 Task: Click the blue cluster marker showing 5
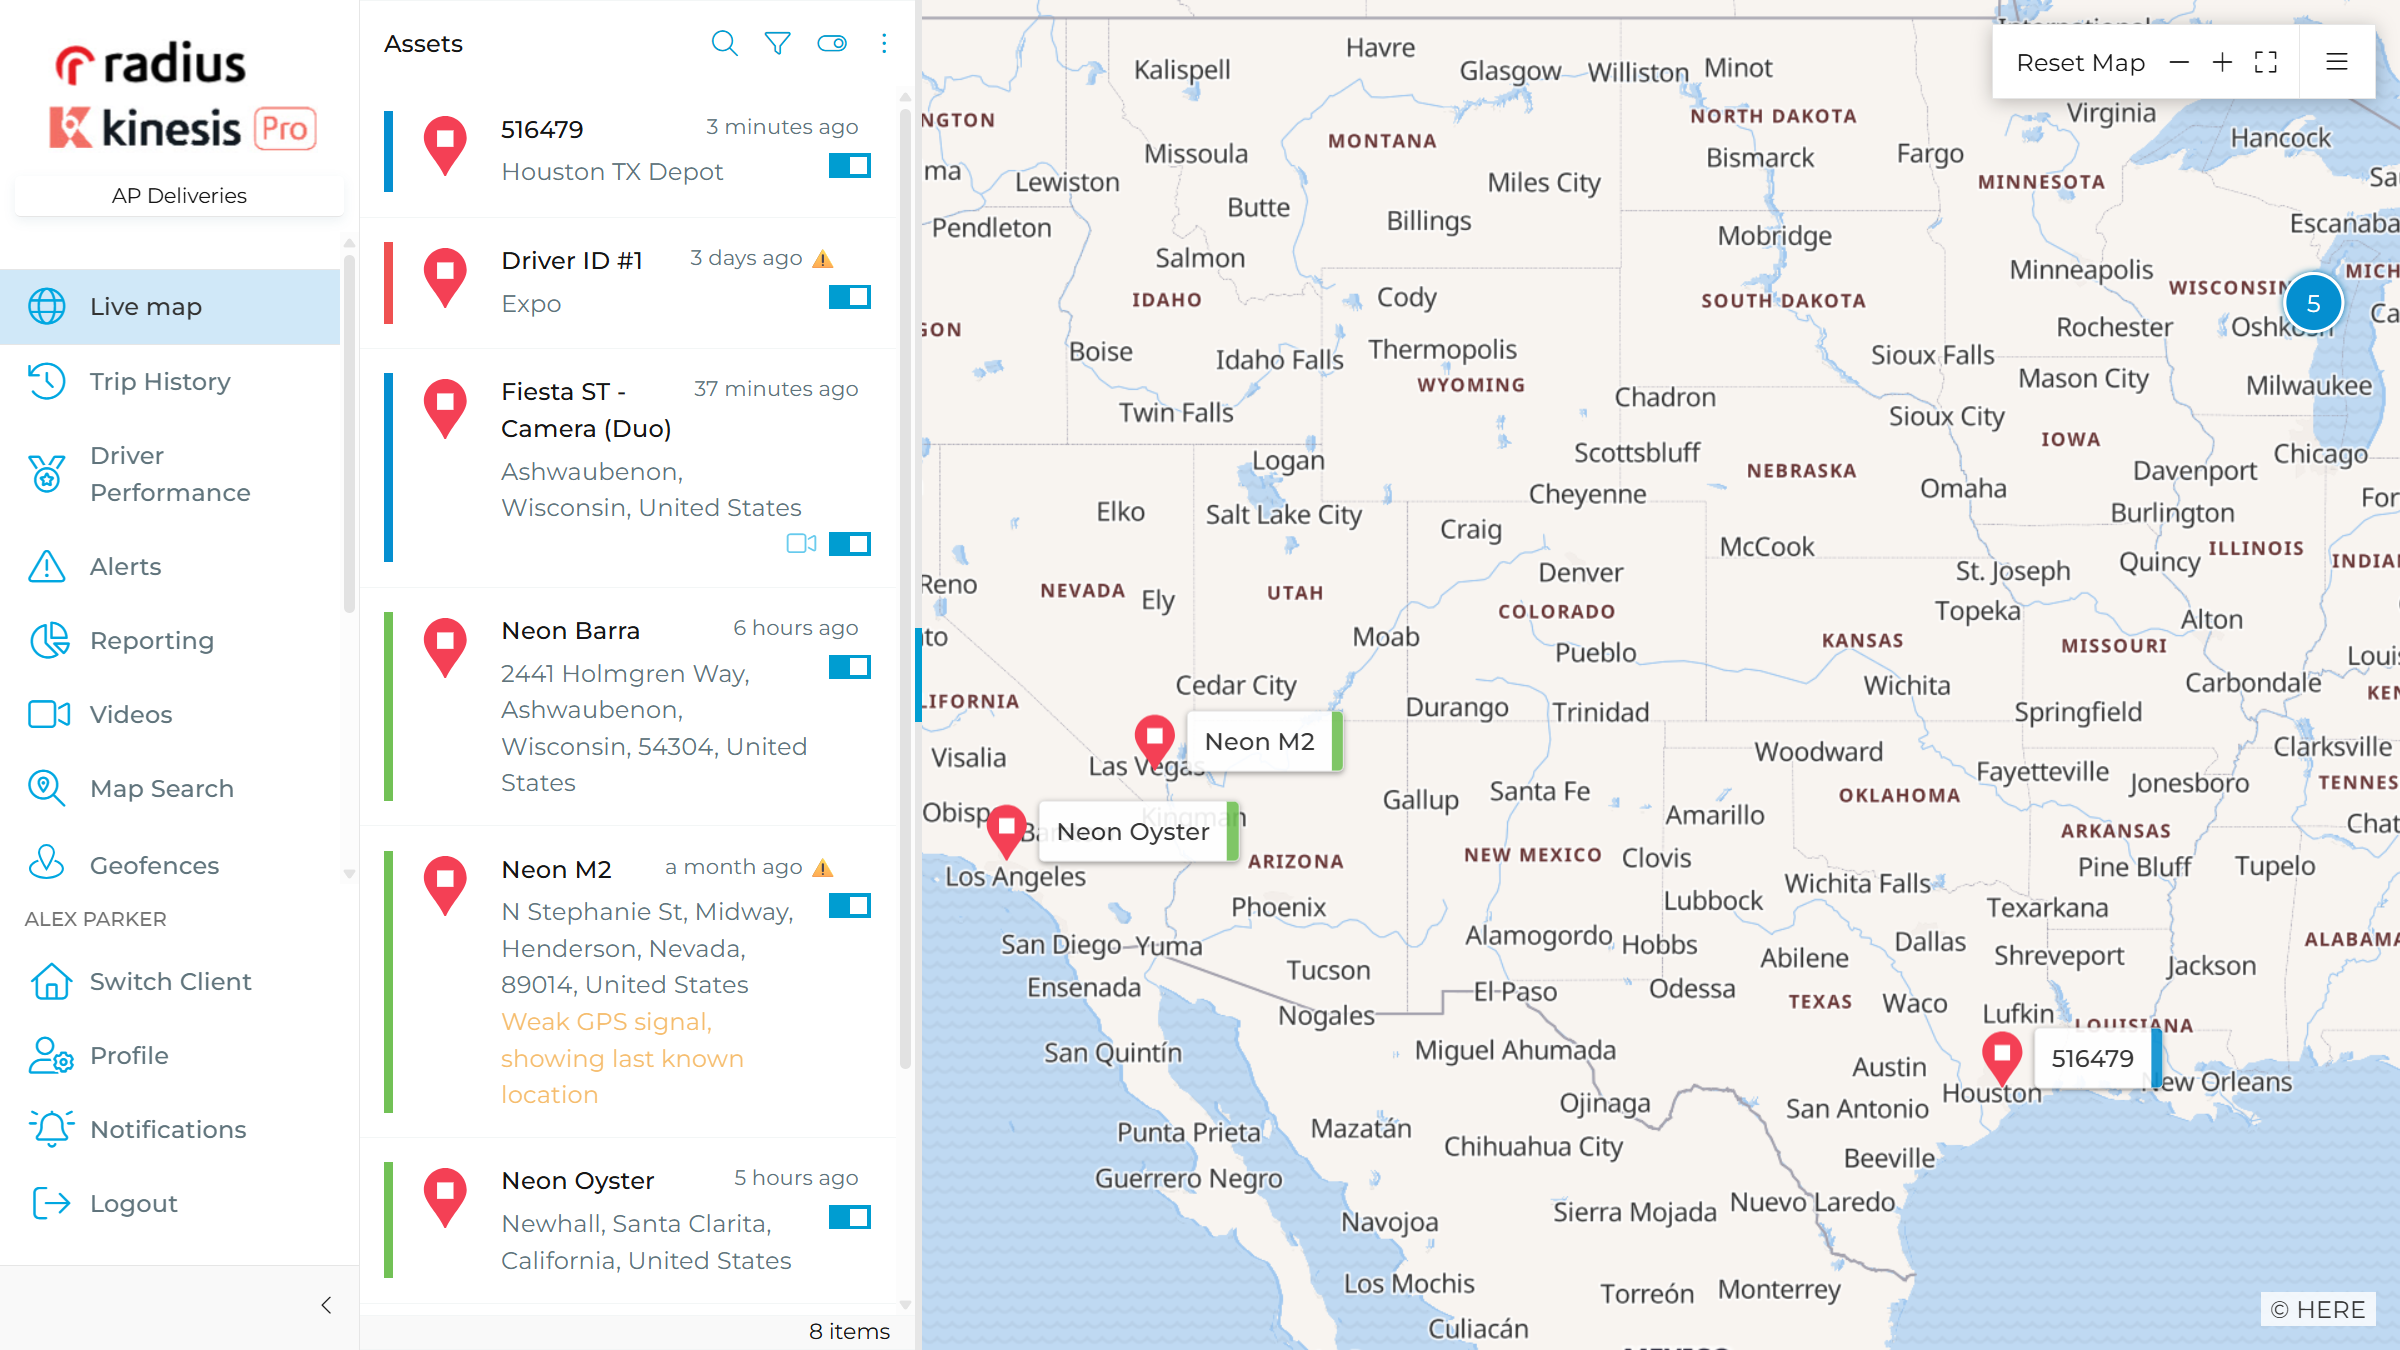coord(2312,303)
